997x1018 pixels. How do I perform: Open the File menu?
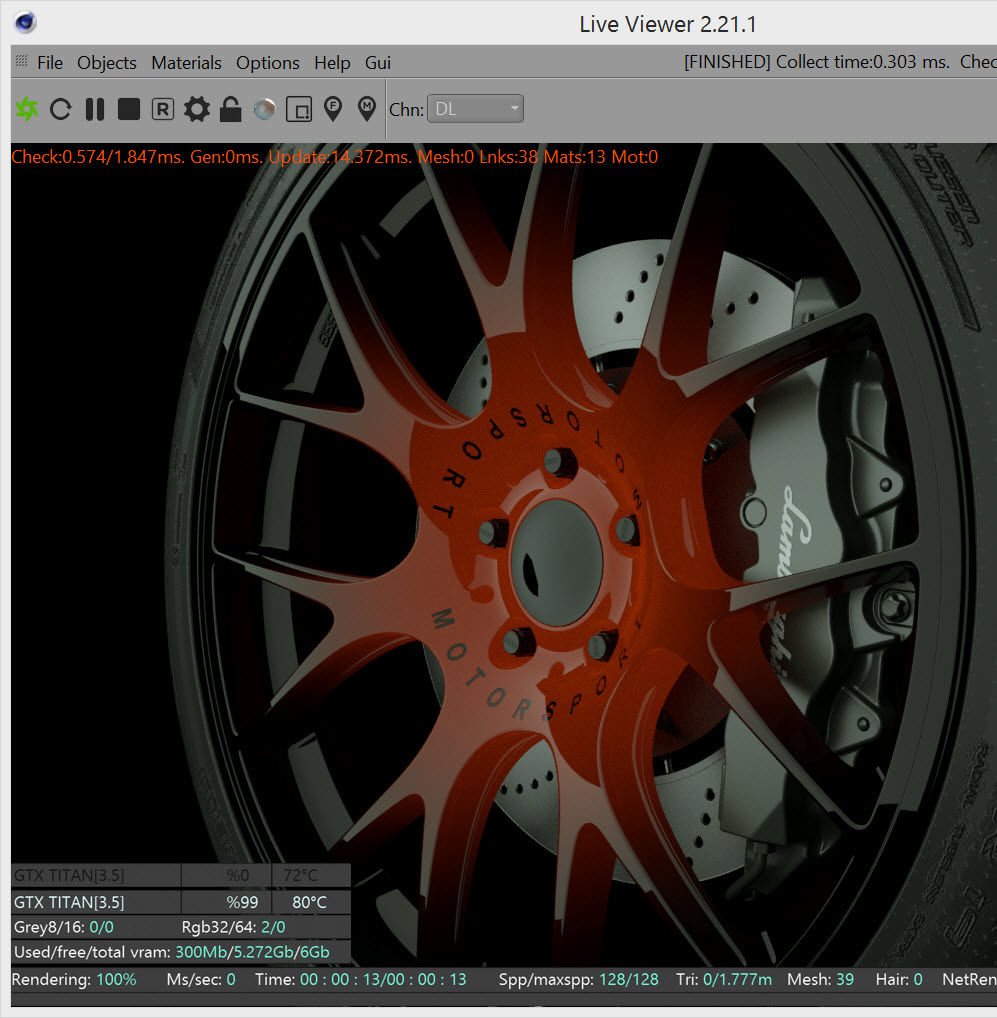click(x=50, y=63)
